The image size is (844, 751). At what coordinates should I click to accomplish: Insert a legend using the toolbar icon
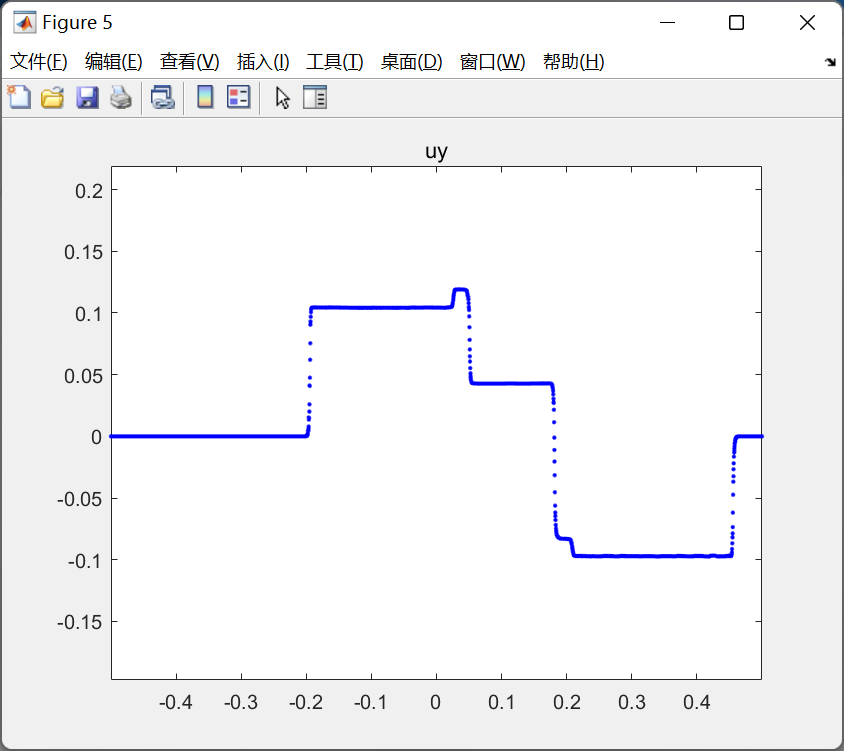238,97
